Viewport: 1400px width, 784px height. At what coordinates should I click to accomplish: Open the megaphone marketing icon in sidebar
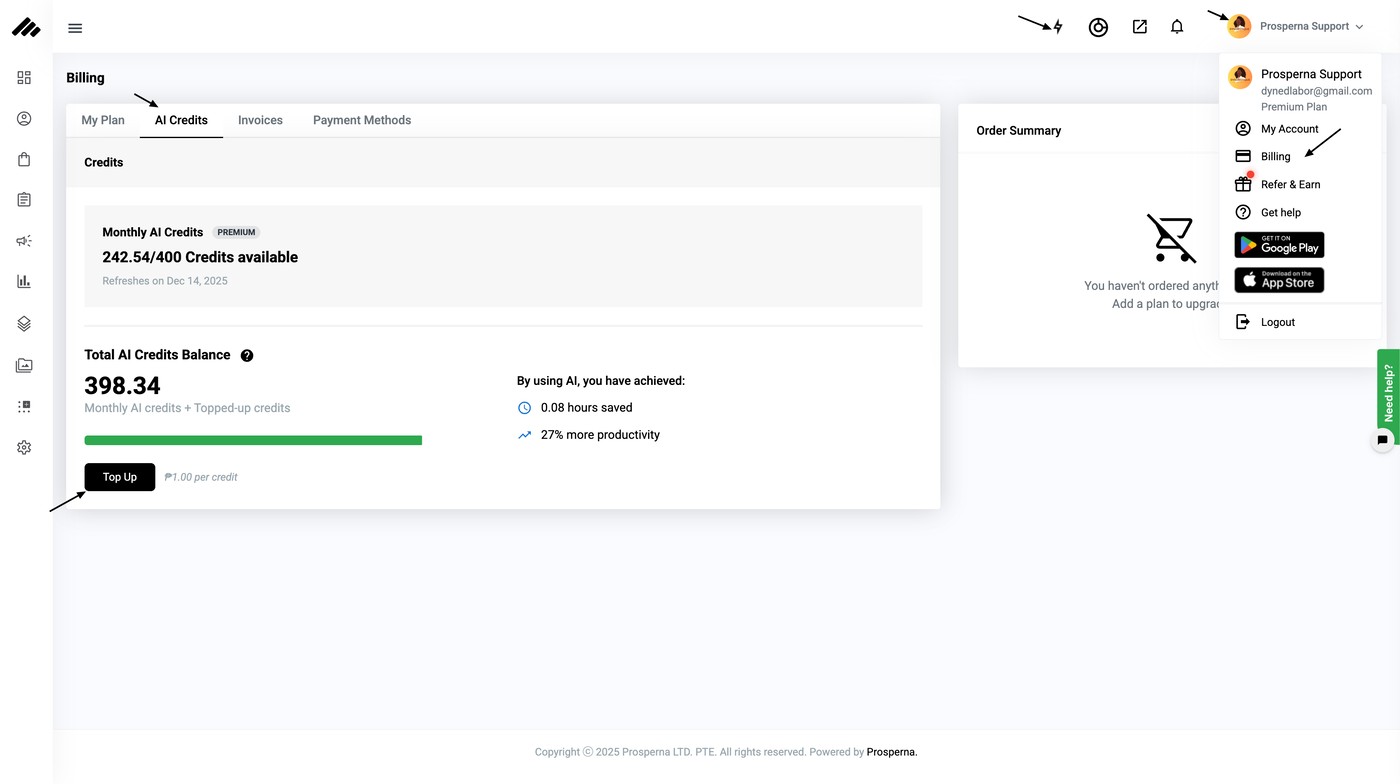coord(24,241)
